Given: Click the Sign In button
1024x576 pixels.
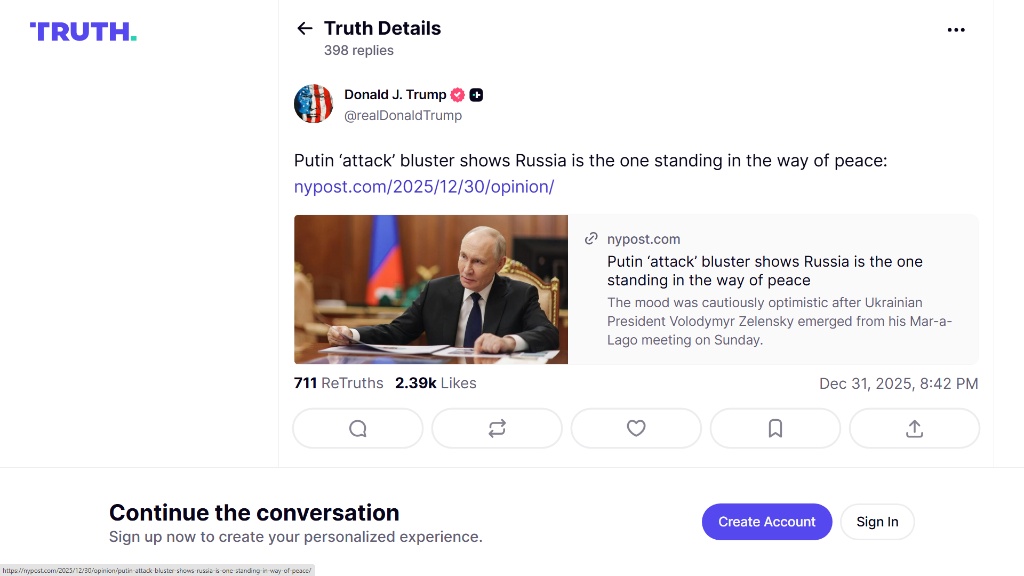Looking at the screenshot, I should tap(877, 521).
